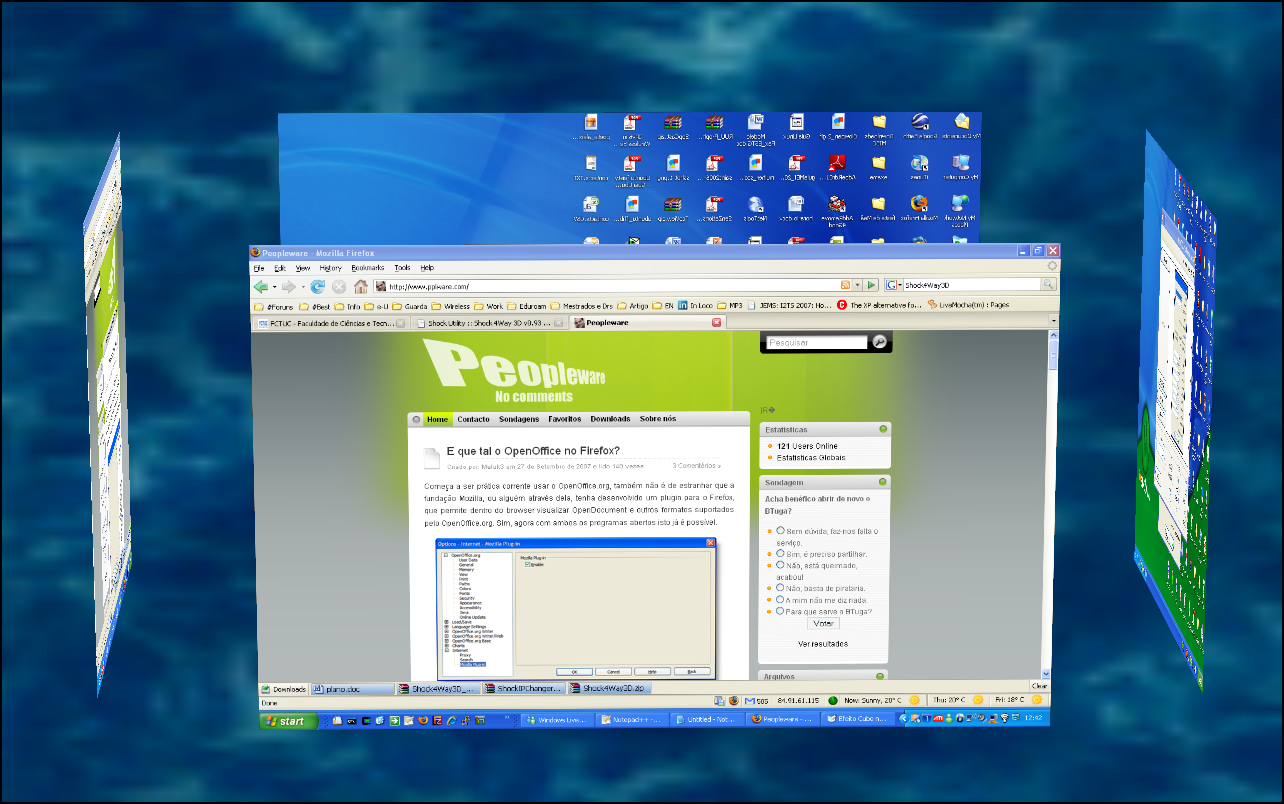The height and width of the screenshot is (804, 1284).
Task: Reload the page in Firefox
Action: tap(318, 286)
